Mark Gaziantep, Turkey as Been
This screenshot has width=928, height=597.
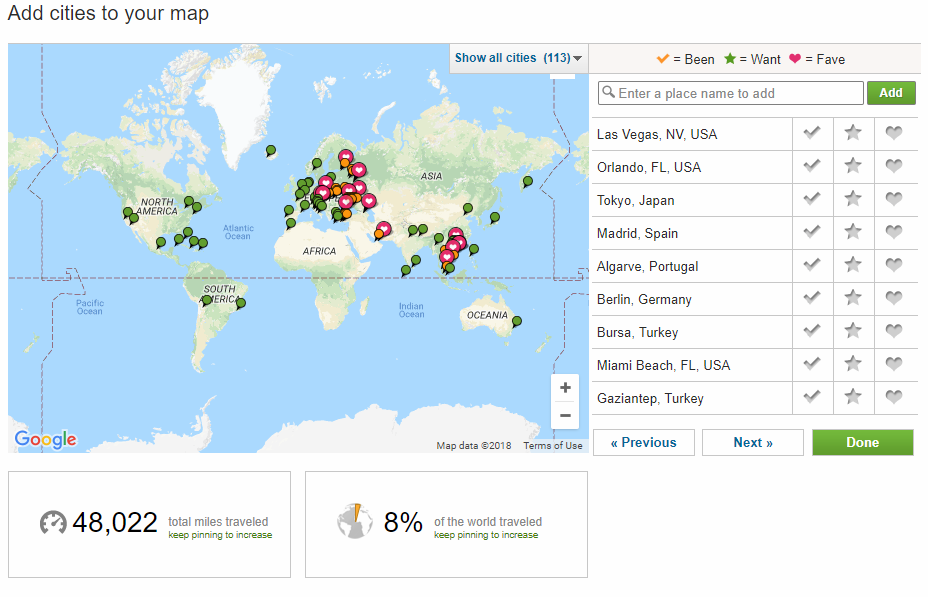tap(812, 396)
